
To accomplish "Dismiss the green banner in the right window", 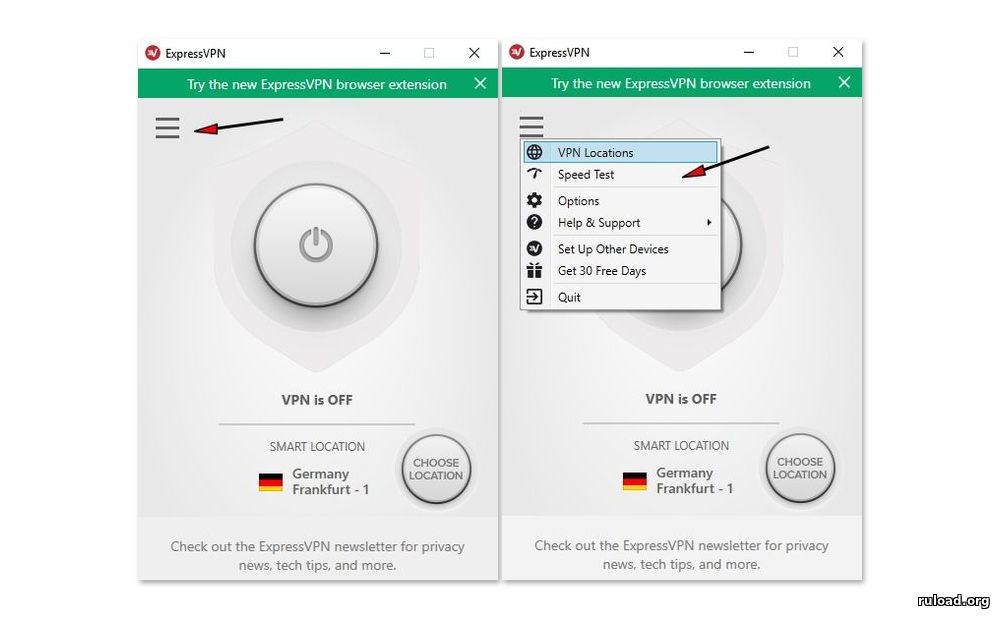I will (x=844, y=83).
